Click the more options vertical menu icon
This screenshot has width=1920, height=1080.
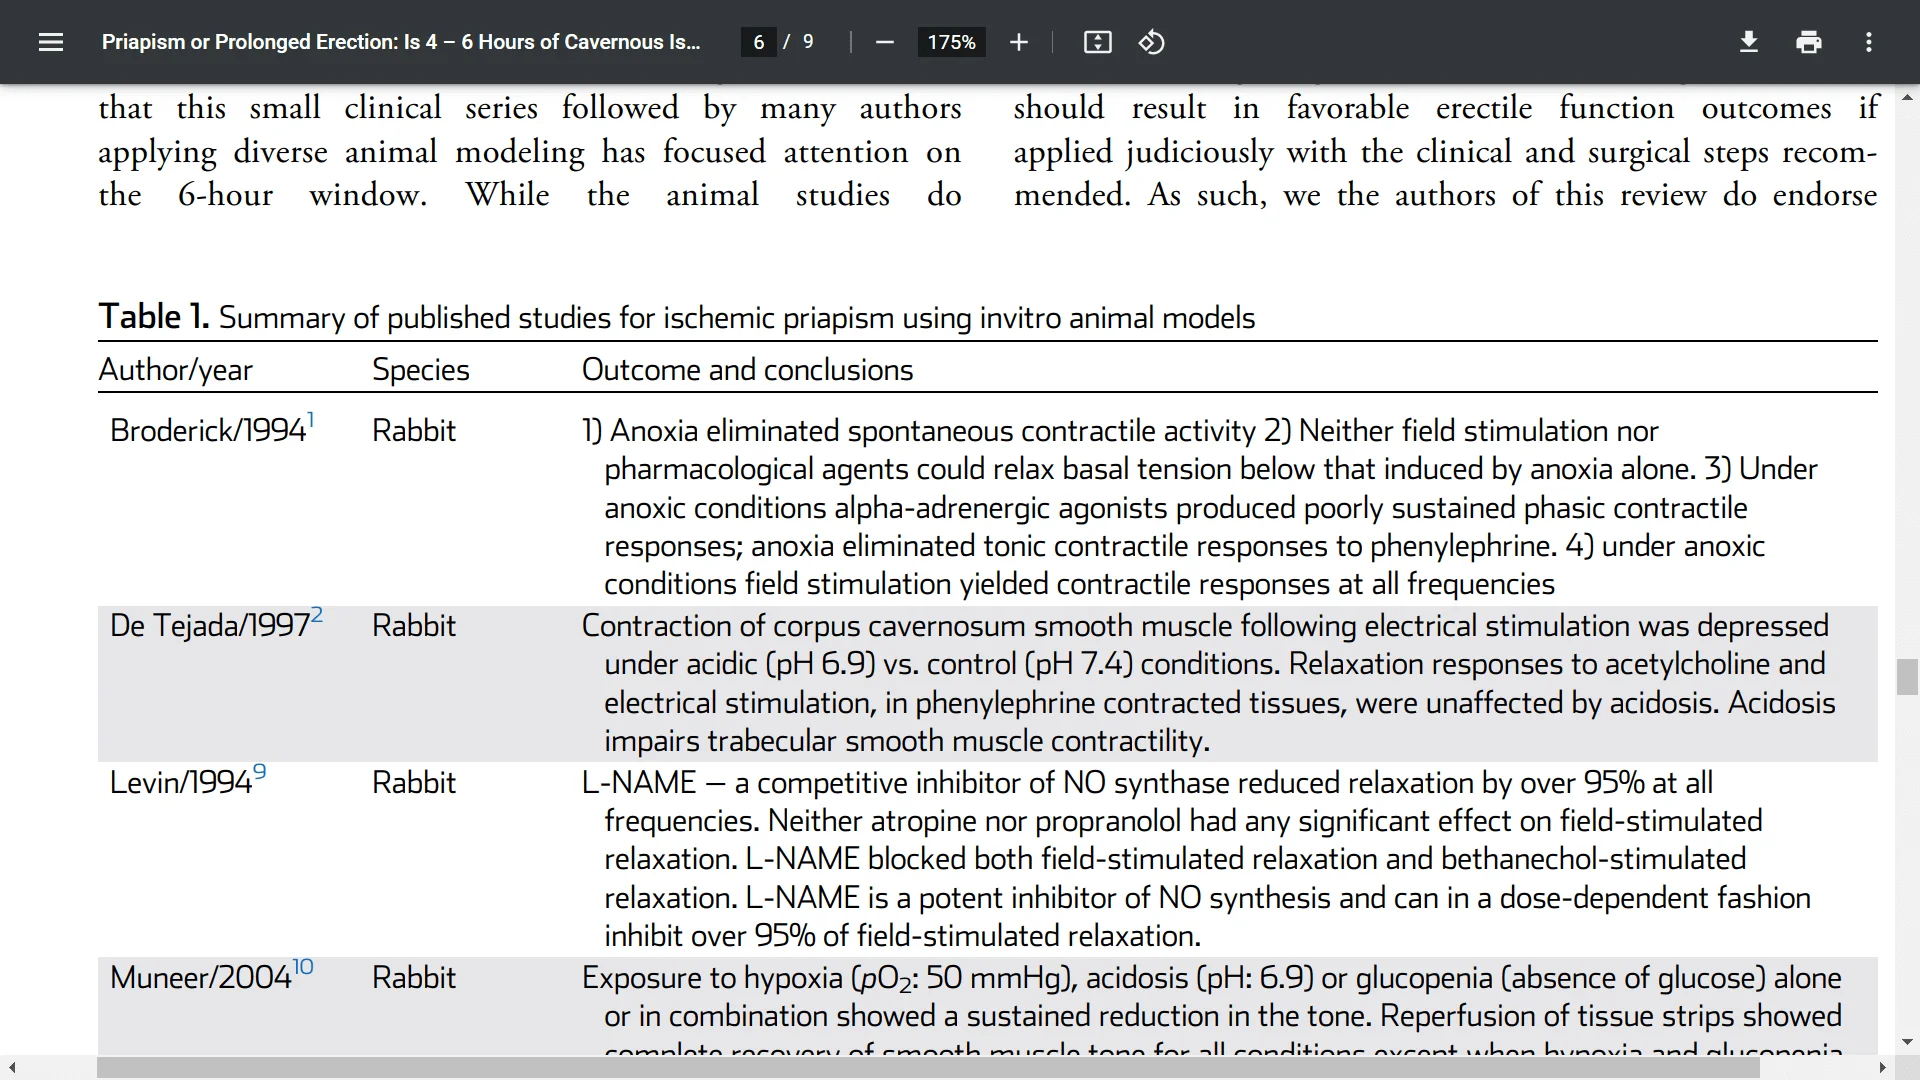point(1869,42)
